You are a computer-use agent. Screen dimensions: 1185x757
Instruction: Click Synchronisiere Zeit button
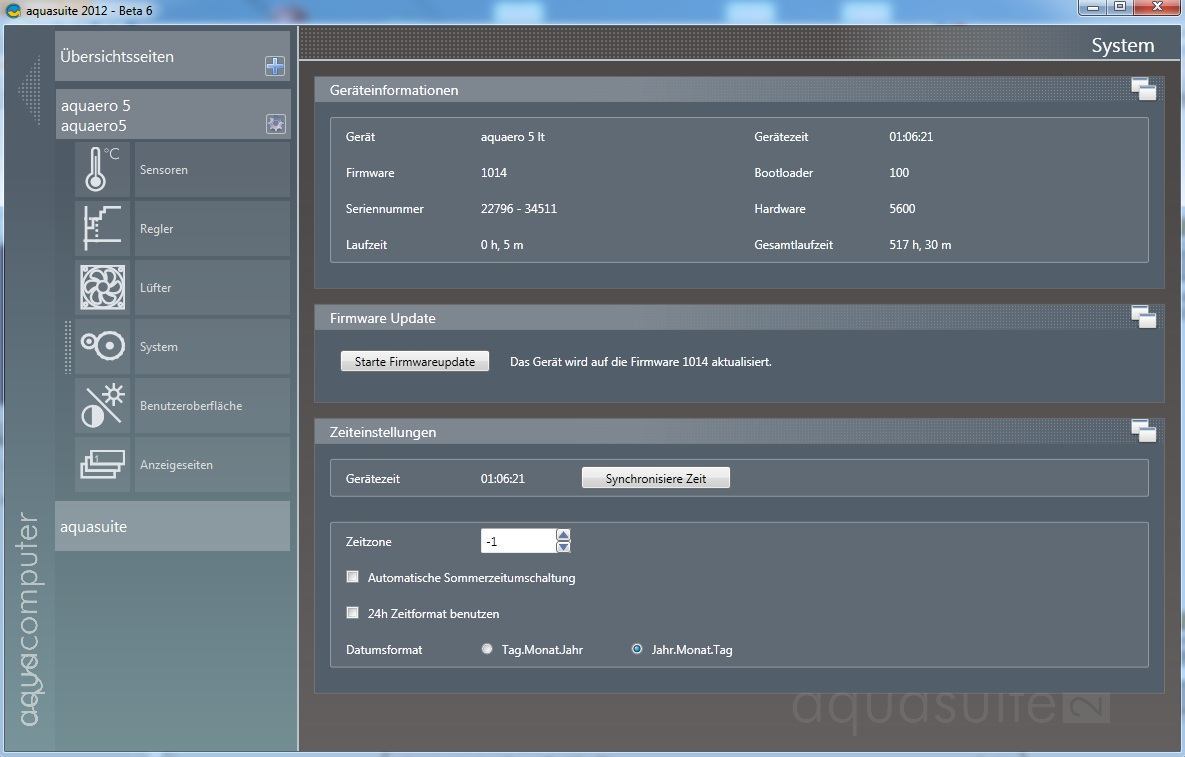[656, 478]
